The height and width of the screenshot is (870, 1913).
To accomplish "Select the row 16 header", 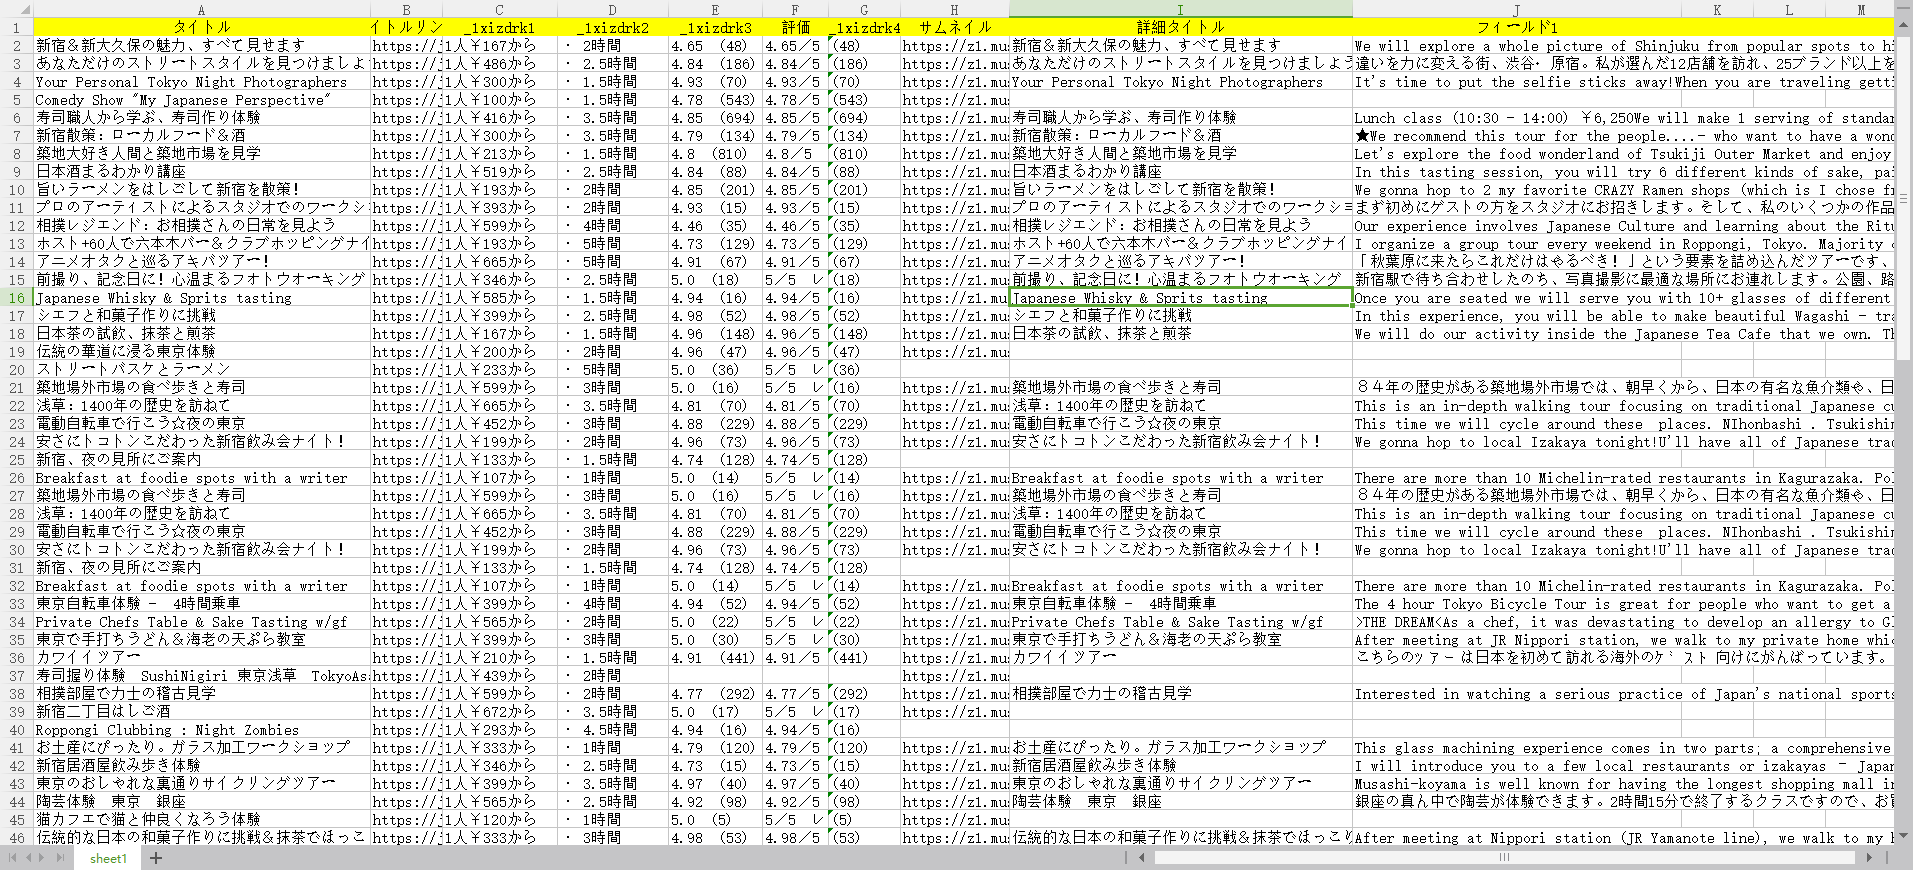I will 17,298.
